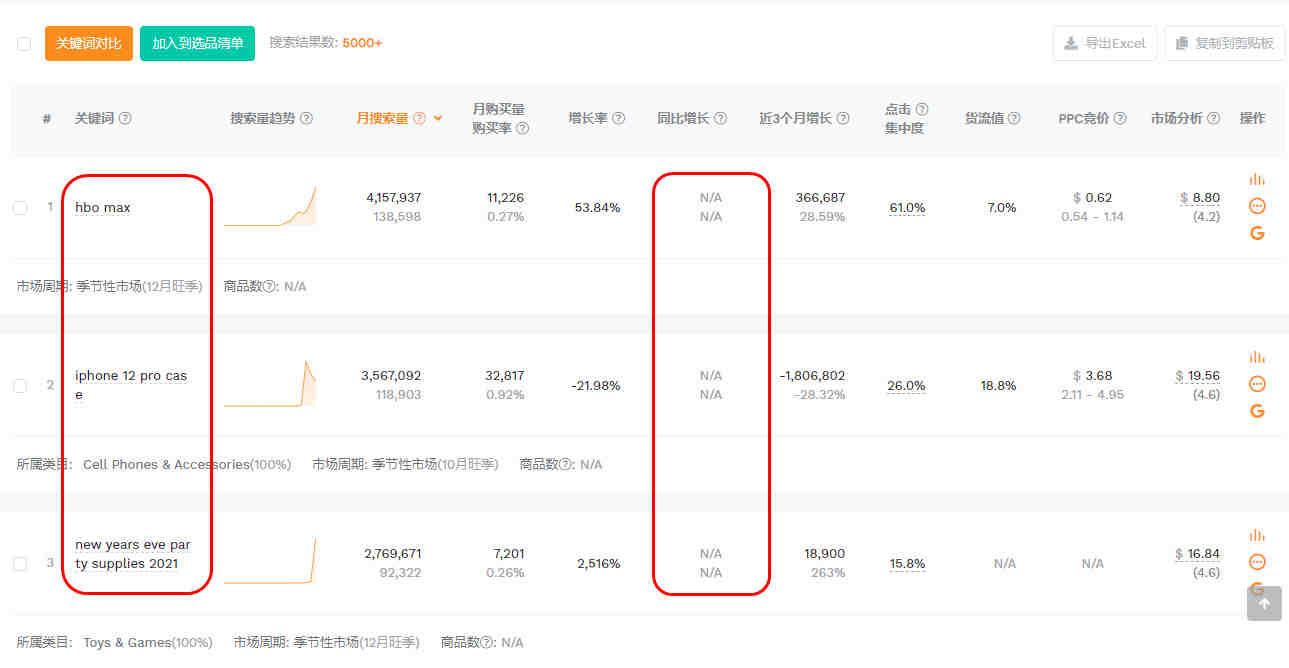Click the hbo max search trend sparkline

(270, 206)
